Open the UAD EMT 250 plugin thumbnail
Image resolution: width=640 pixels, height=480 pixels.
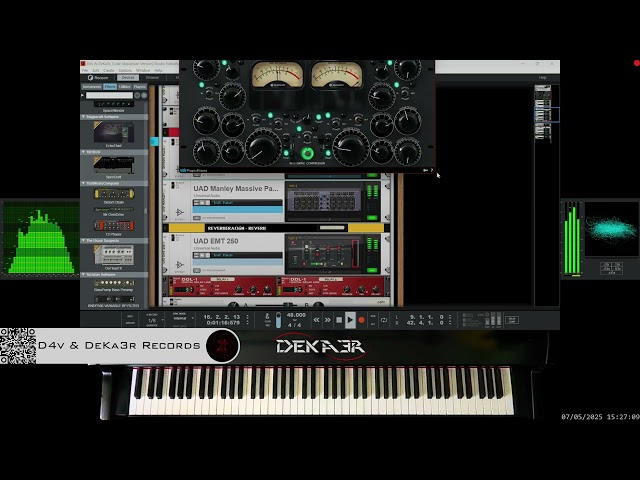[x=324, y=254]
